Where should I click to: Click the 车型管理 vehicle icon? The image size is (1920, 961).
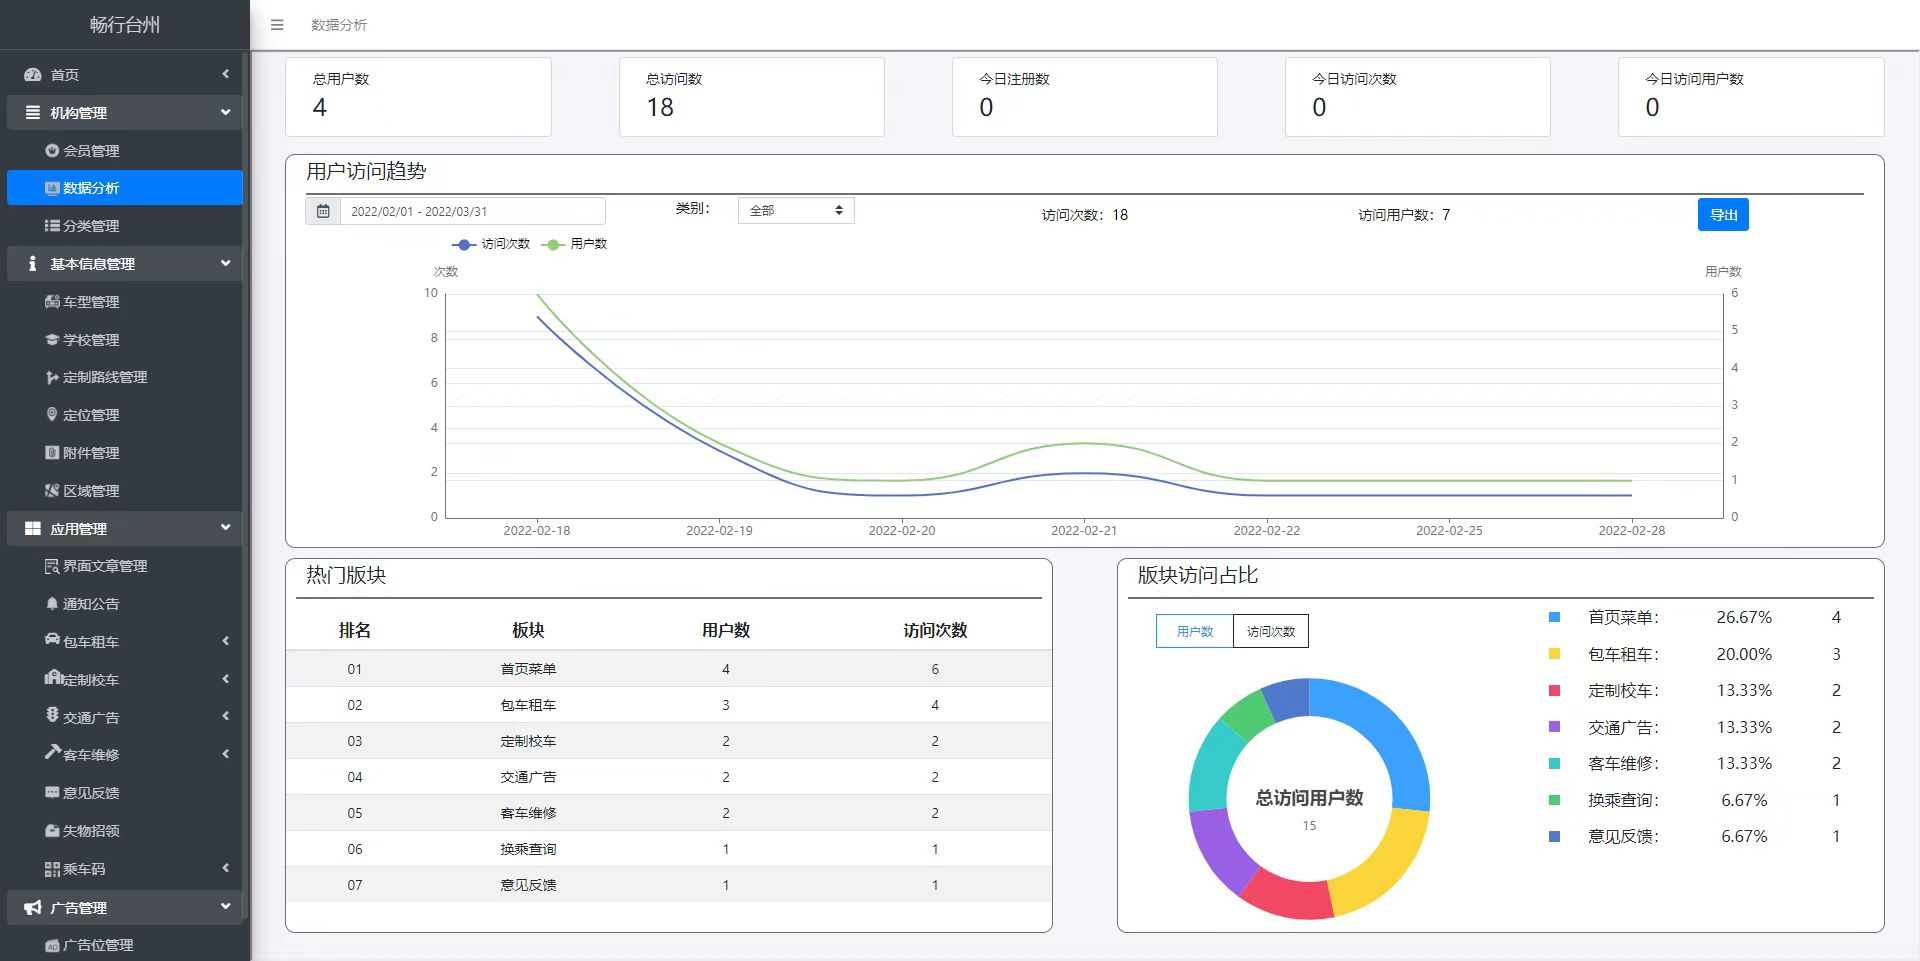pos(52,302)
